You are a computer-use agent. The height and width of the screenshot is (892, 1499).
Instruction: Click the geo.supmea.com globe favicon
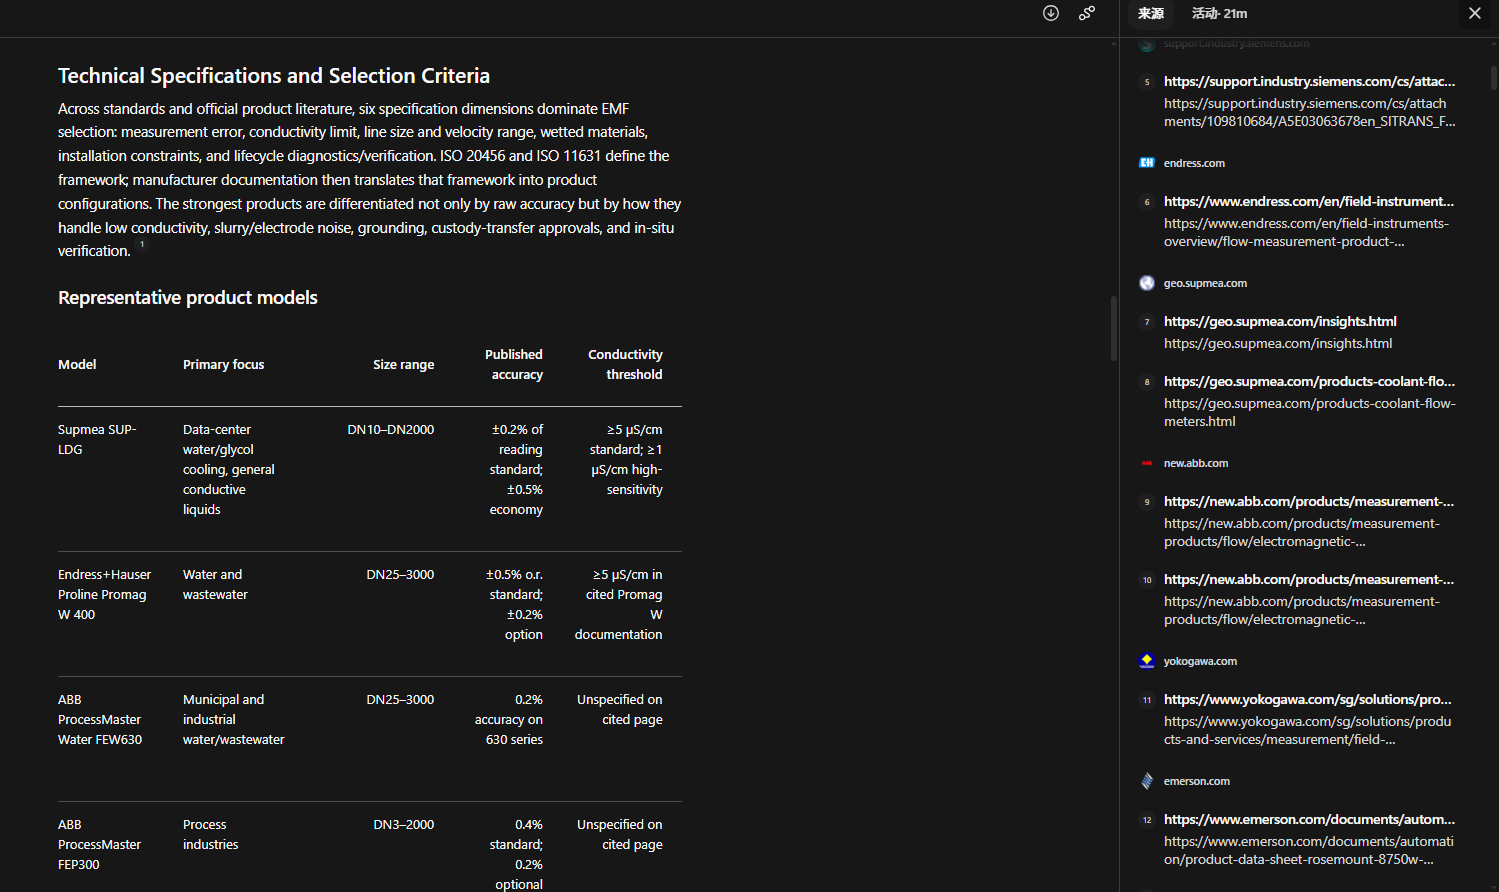1147,283
